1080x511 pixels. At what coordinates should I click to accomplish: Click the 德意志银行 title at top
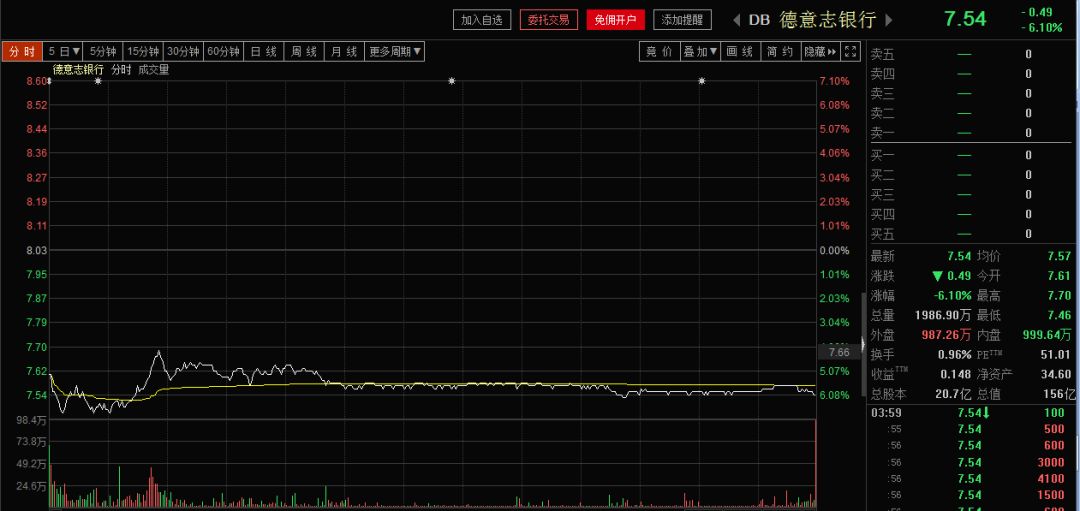coord(827,20)
